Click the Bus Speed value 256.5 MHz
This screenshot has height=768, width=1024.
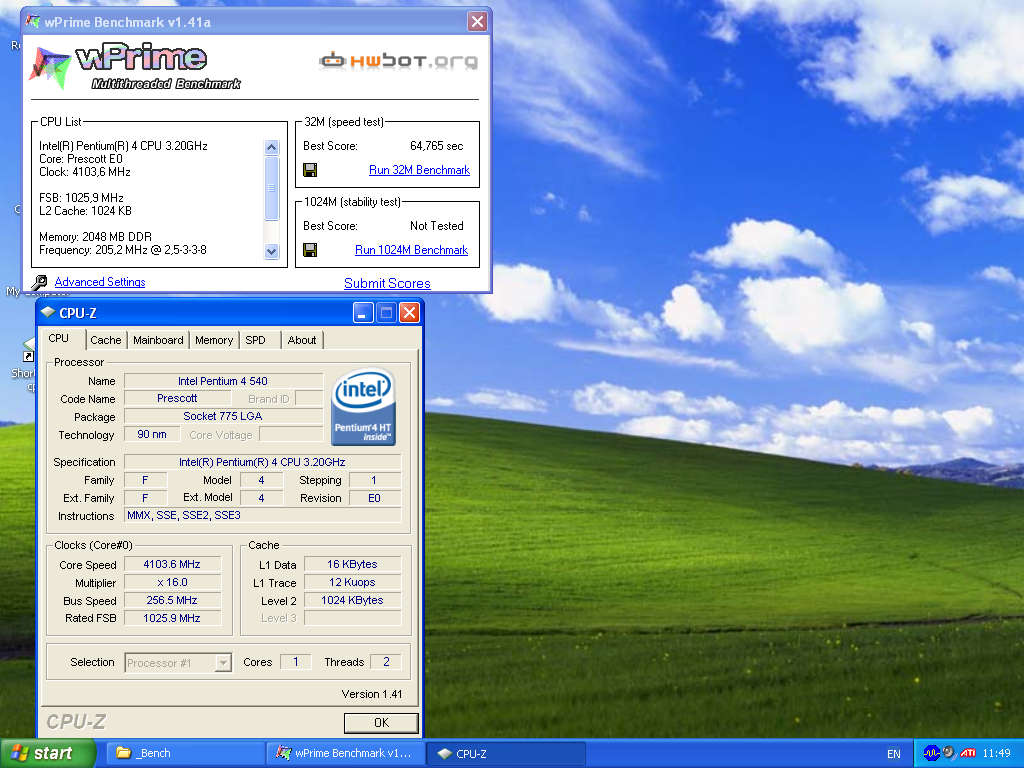172,600
